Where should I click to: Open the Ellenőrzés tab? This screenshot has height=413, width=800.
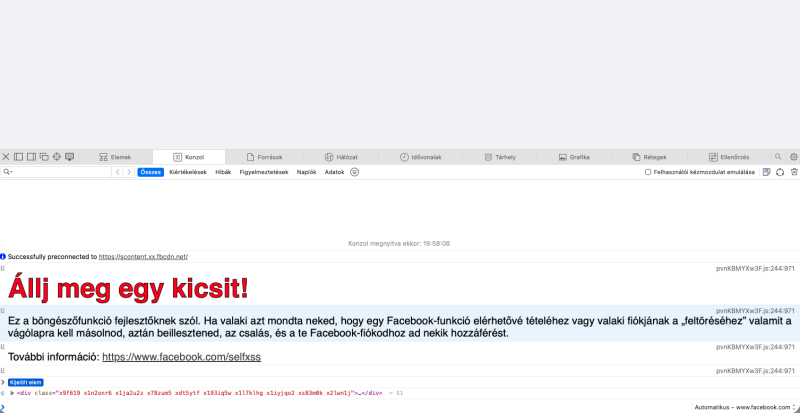click(729, 157)
